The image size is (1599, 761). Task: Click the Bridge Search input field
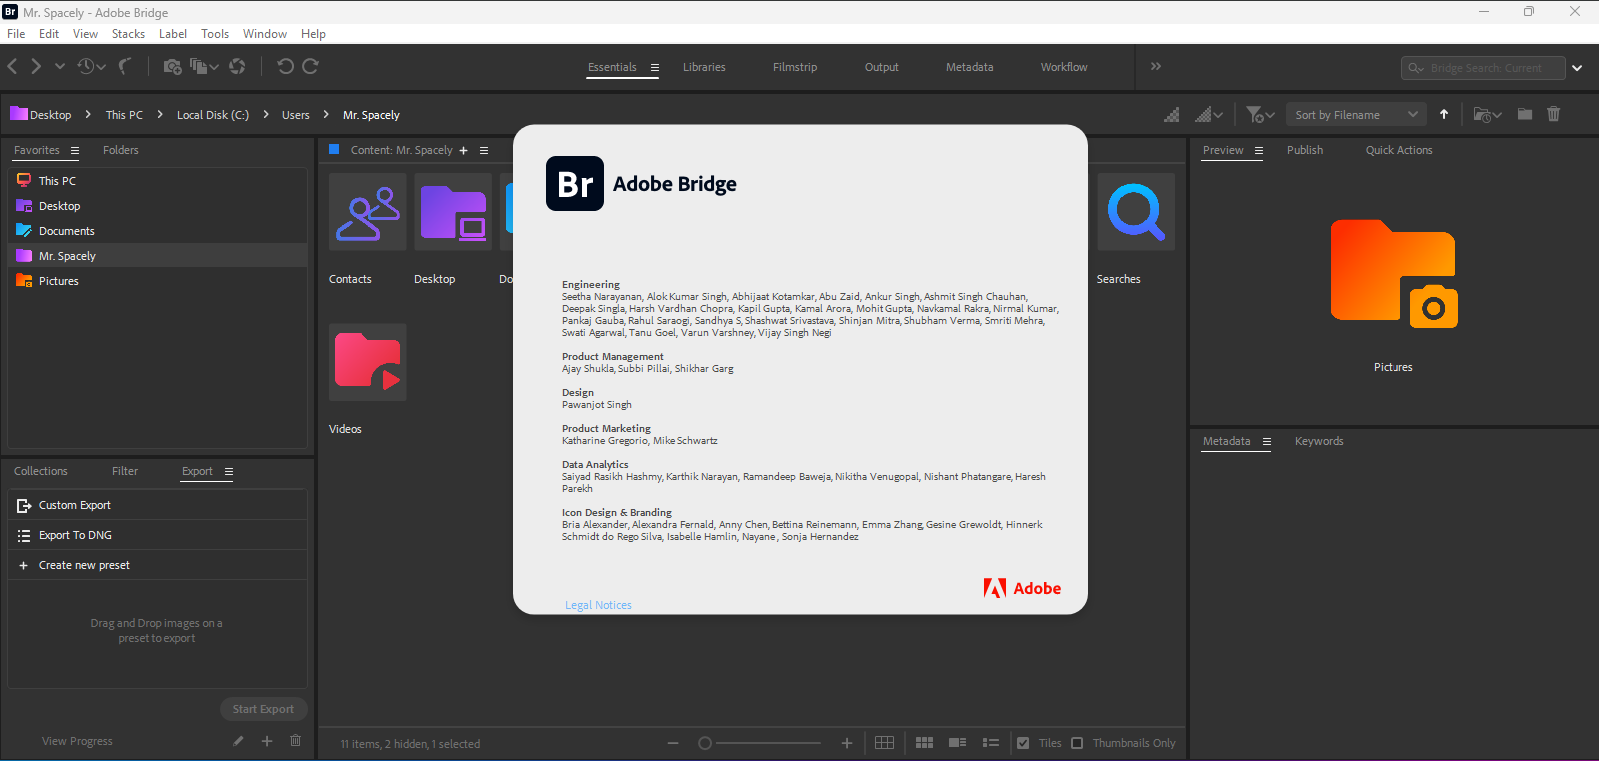(1483, 68)
